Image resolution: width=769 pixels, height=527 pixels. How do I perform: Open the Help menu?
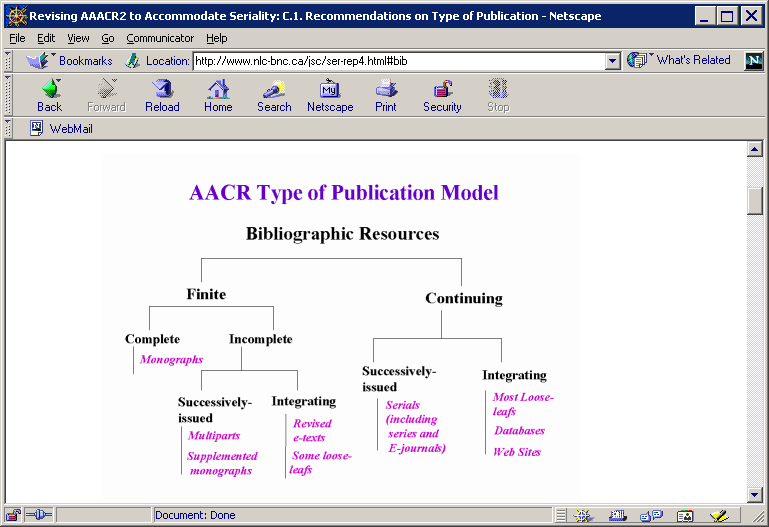[217, 38]
